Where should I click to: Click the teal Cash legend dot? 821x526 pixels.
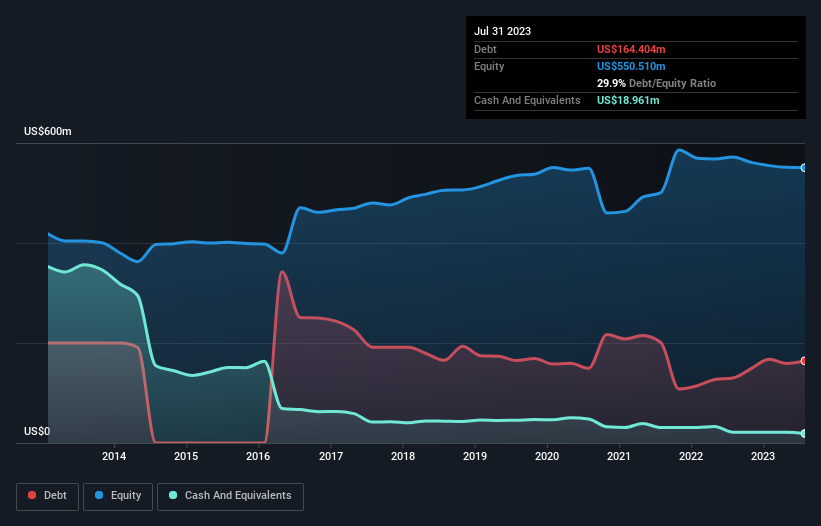(x=173, y=495)
